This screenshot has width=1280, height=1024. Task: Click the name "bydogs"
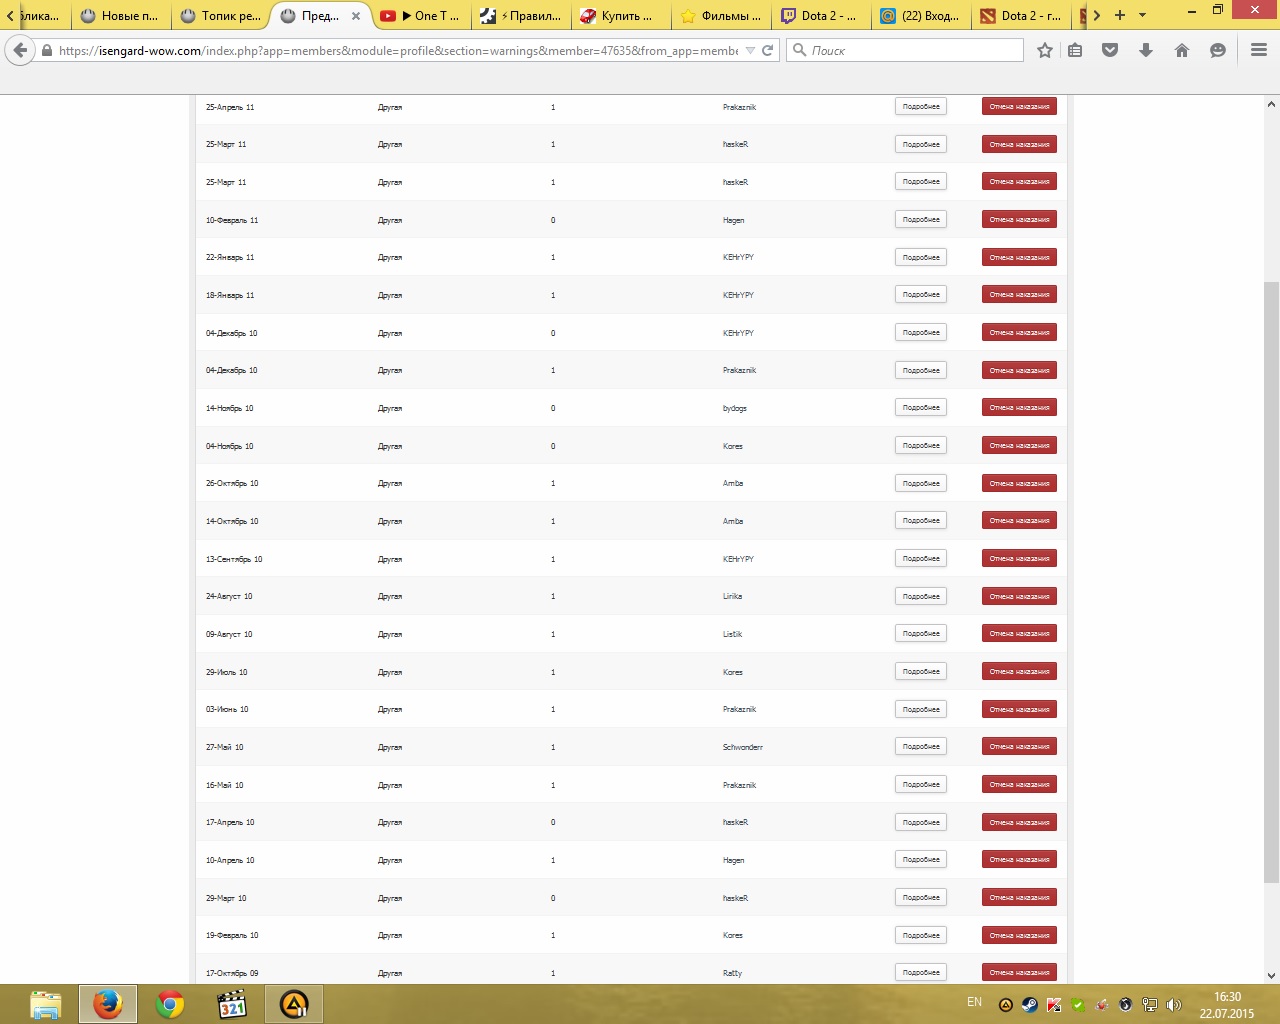coord(734,408)
